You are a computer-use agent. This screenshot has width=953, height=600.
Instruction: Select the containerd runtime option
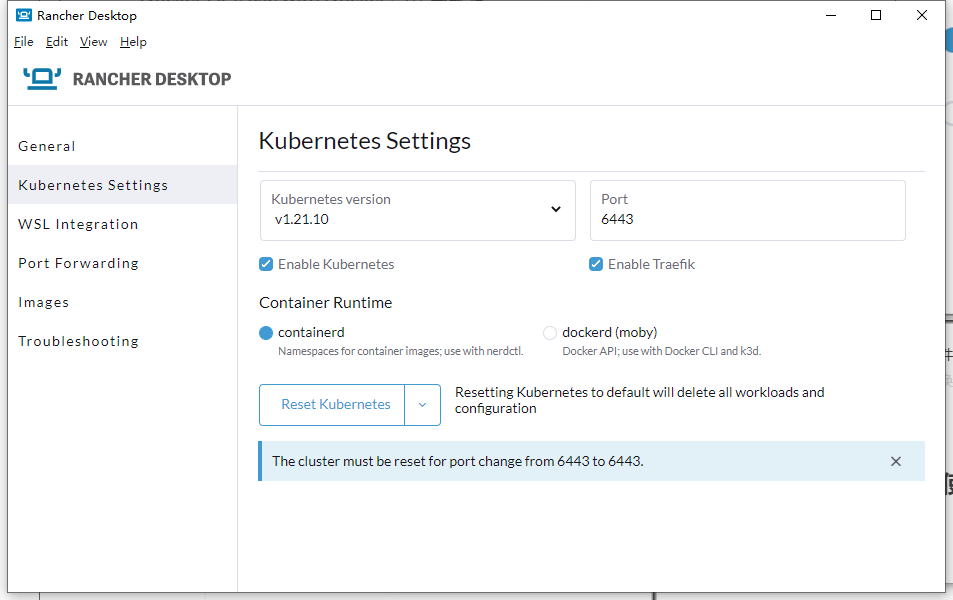(x=266, y=333)
